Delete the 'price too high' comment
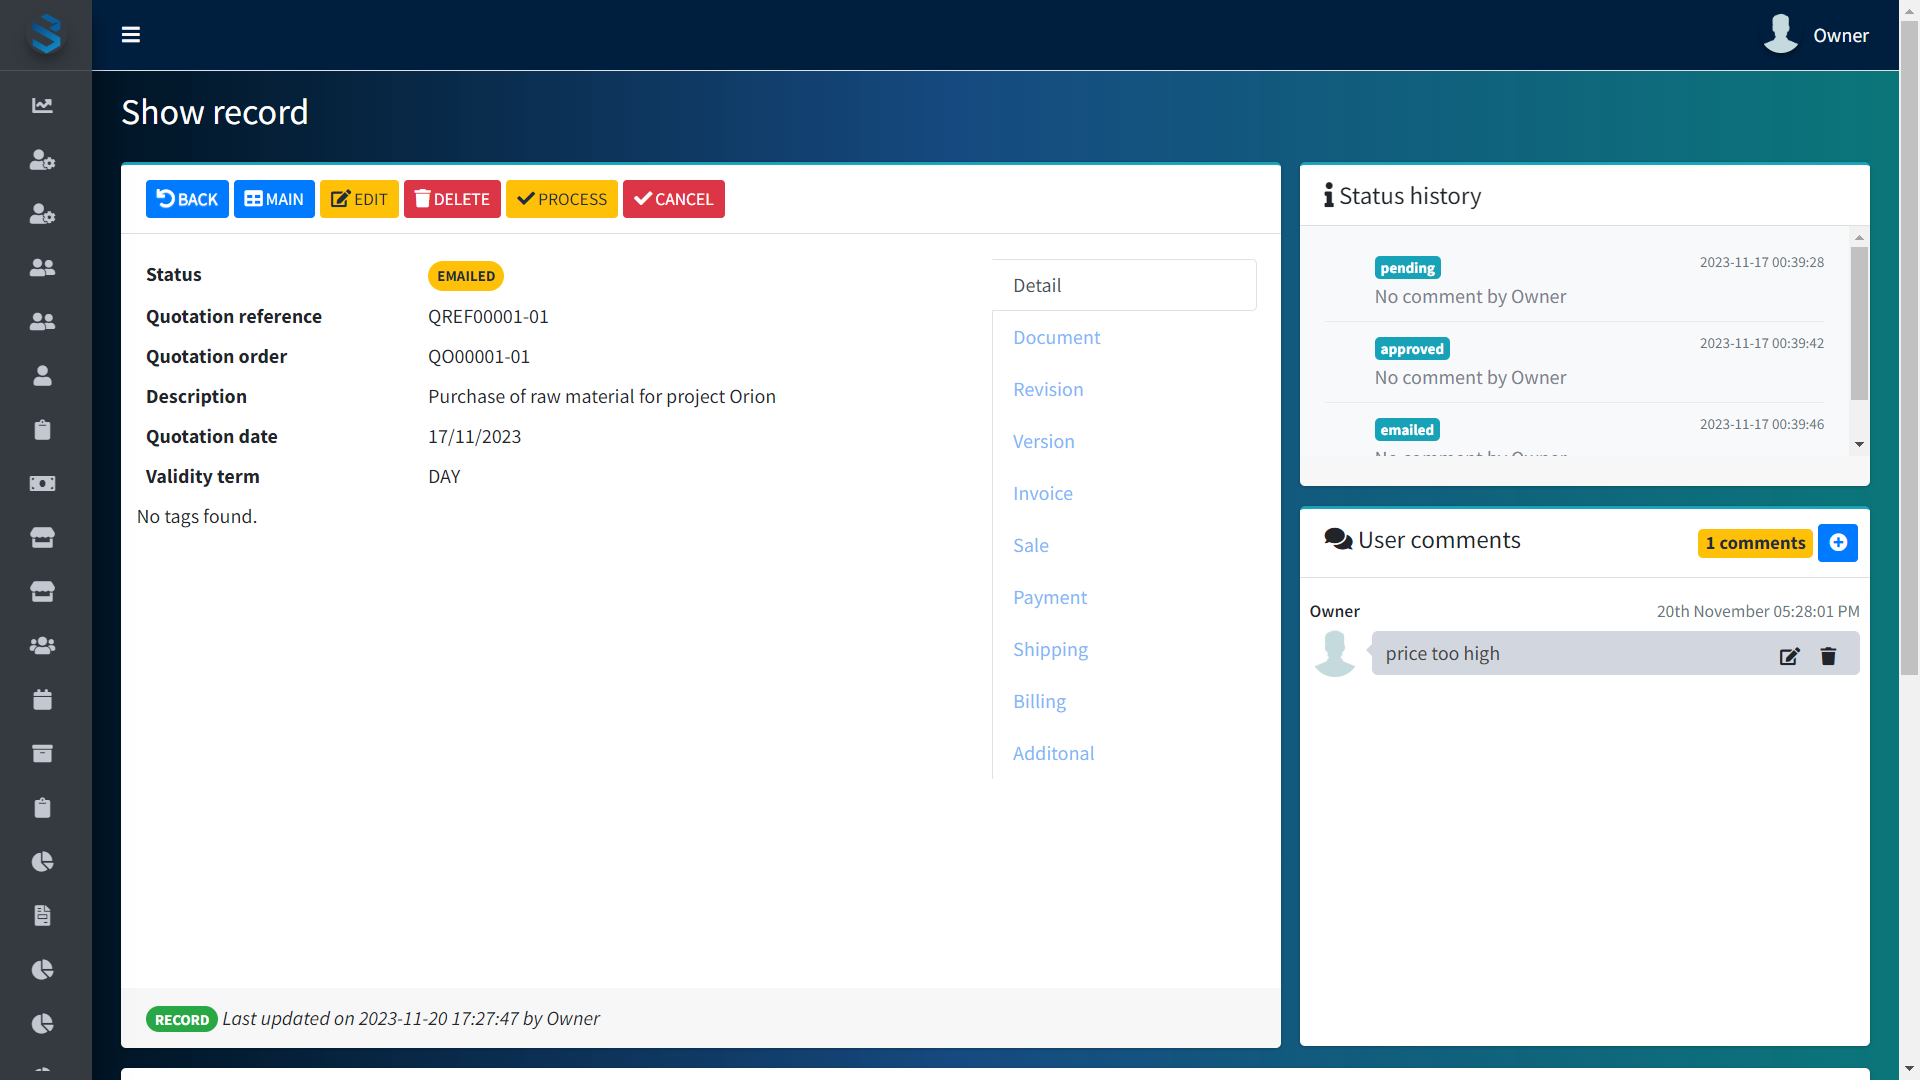The height and width of the screenshot is (1080, 1920). pyautogui.click(x=1828, y=656)
